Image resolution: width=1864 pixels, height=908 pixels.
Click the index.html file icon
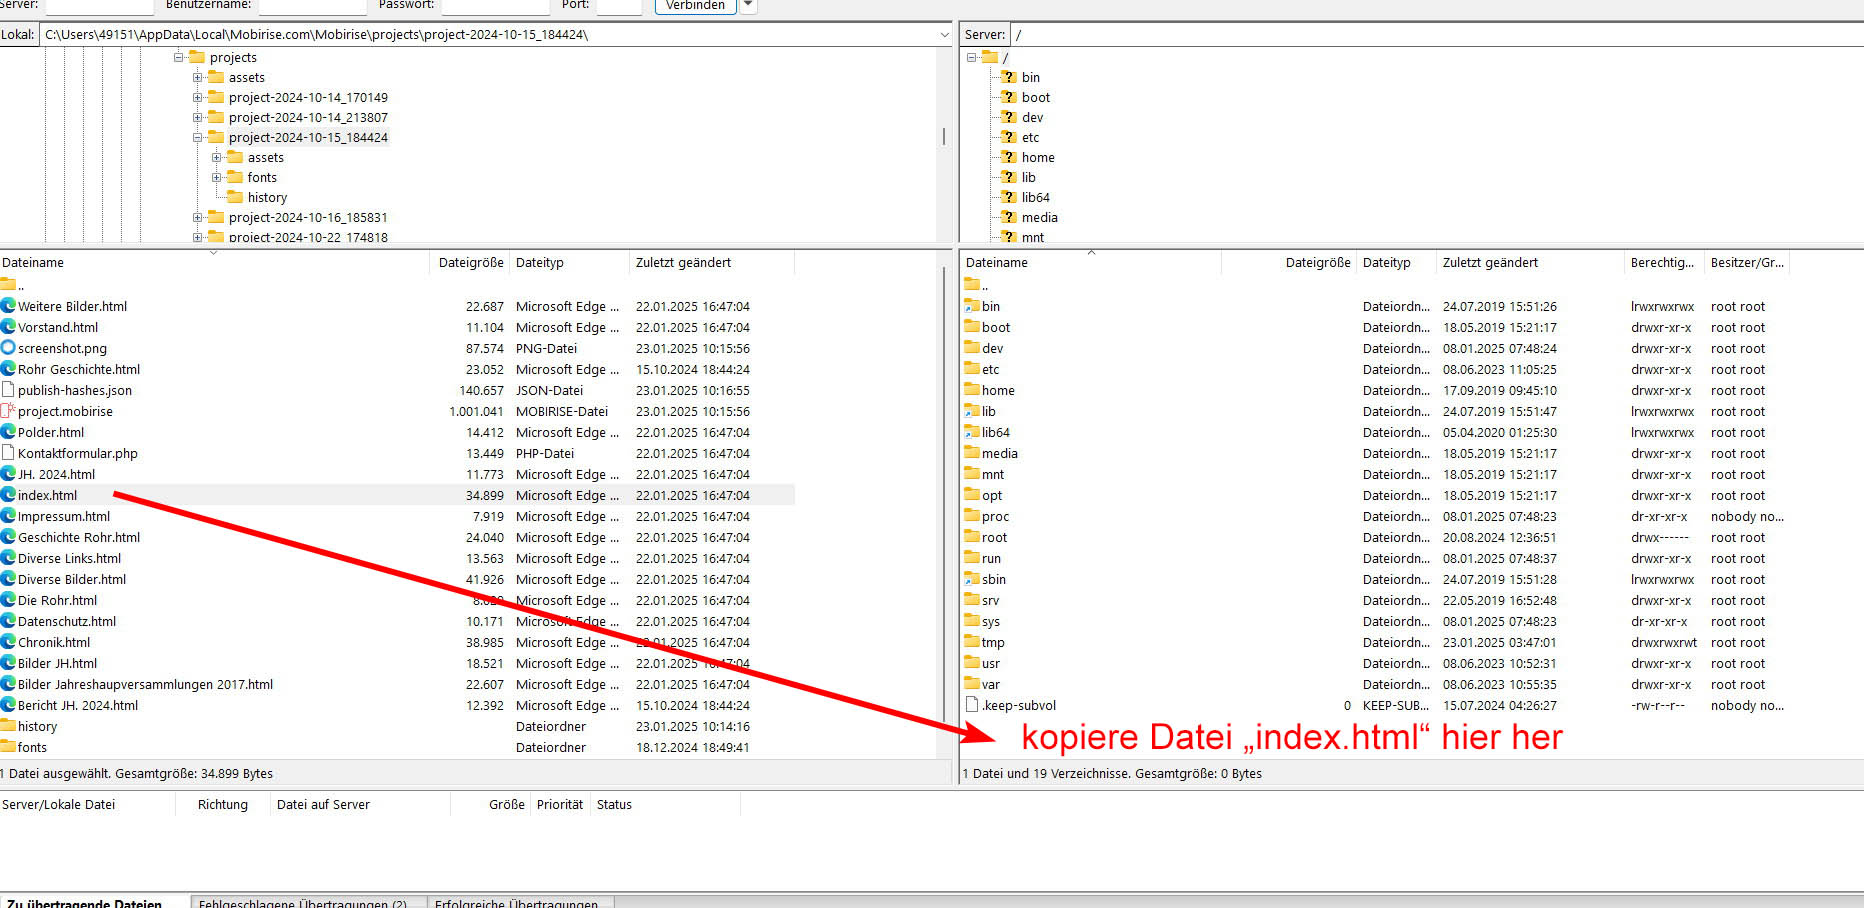point(8,495)
